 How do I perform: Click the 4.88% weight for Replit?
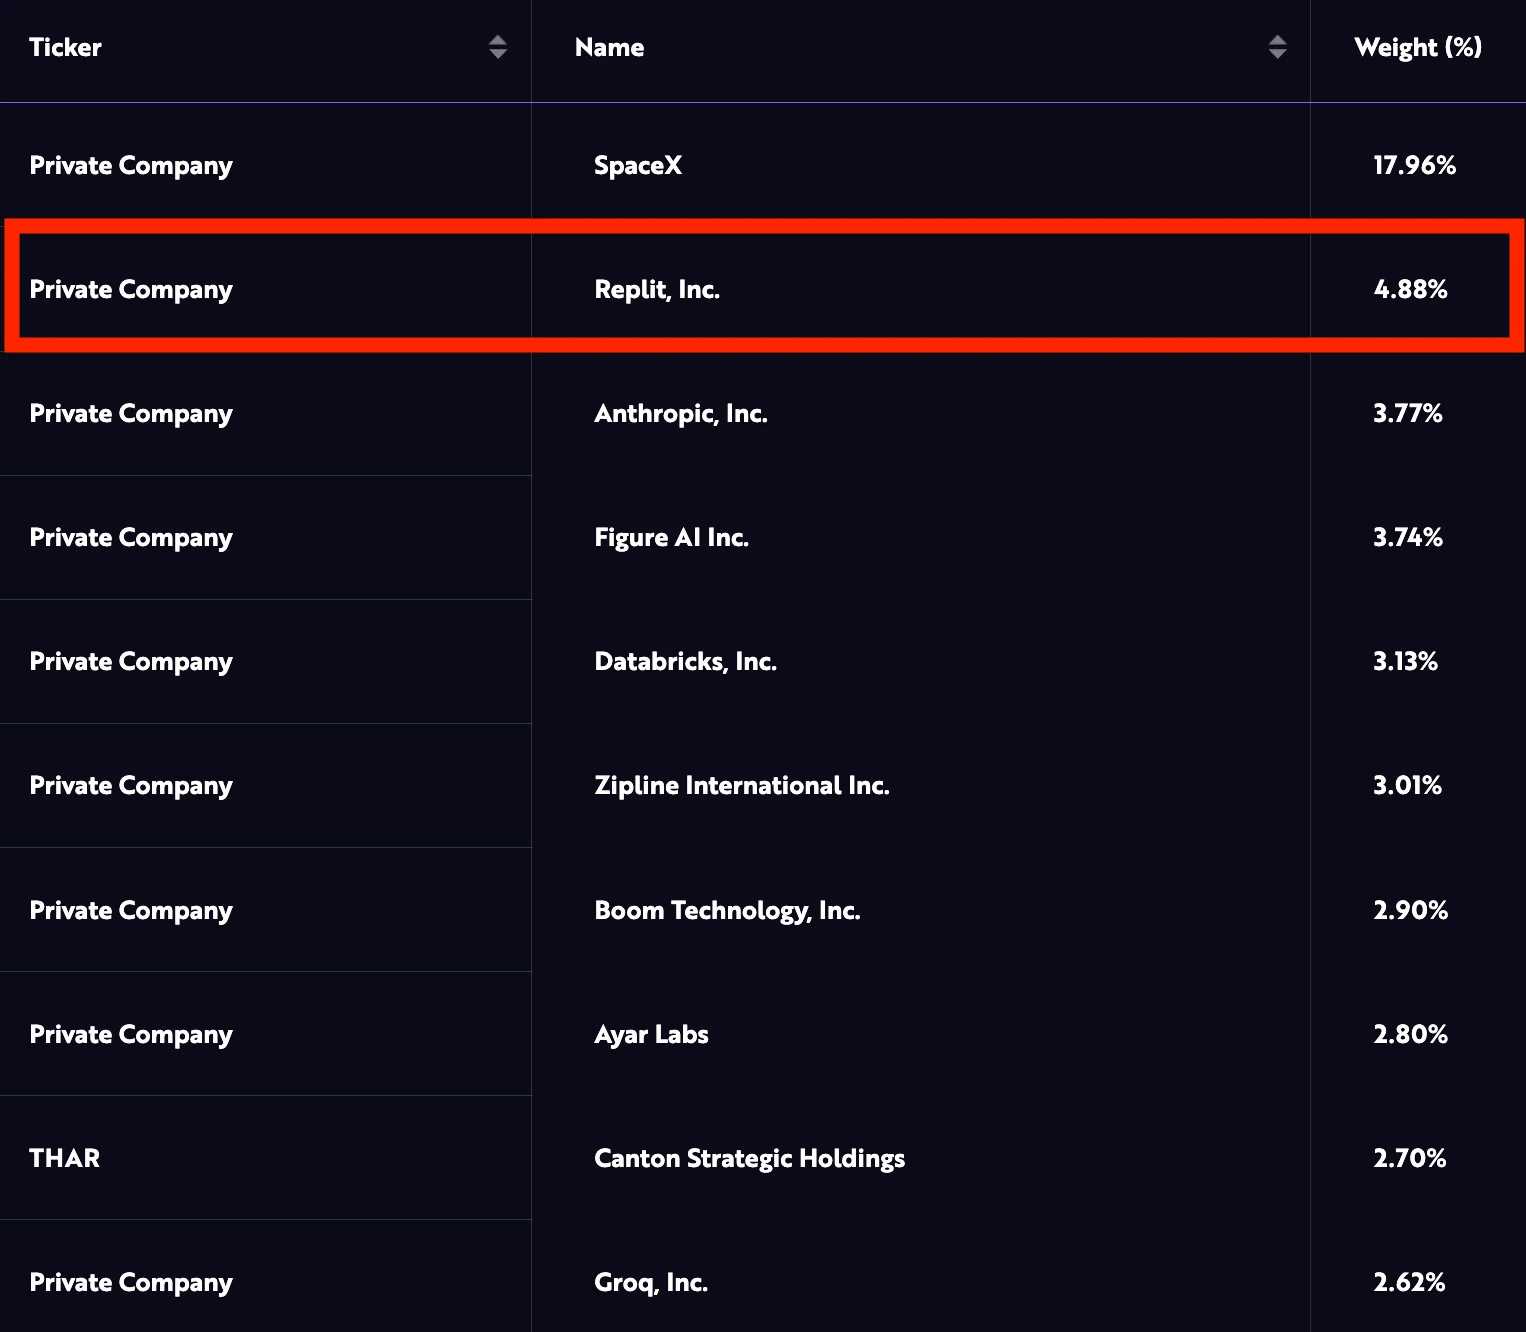click(x=1410, y=289)
